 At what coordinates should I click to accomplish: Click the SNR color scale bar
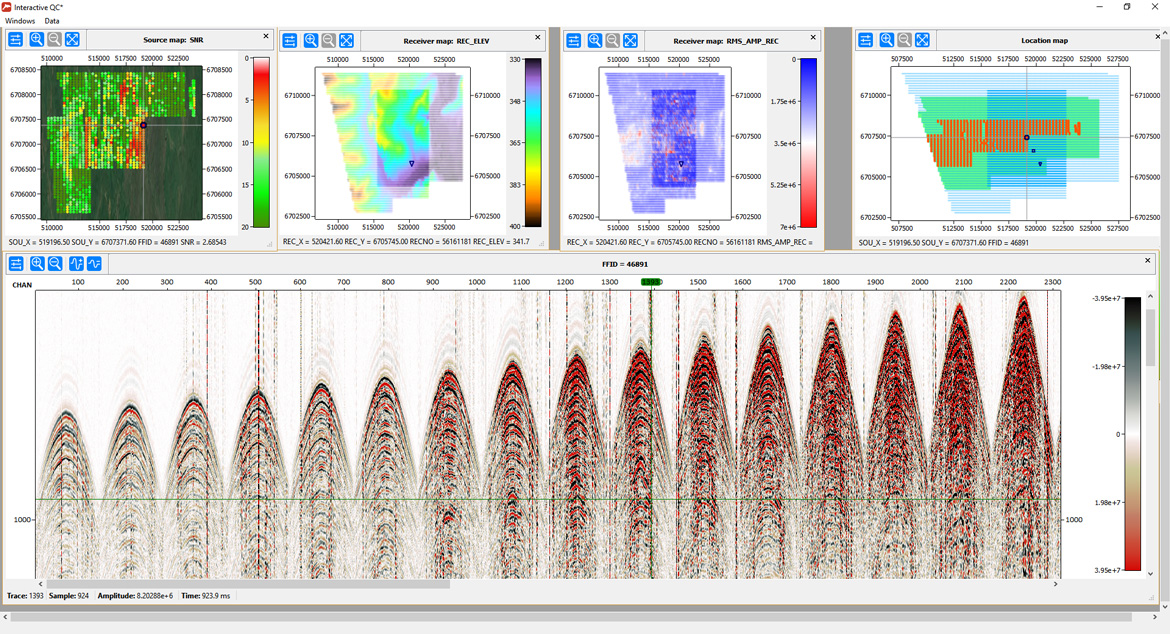[261, 142]
